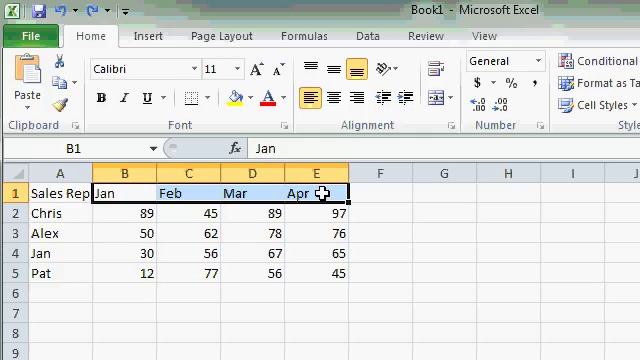Screen dimensions: 640x360
Task: Toggle Center horizontal alignment
Action: point(334,98)
